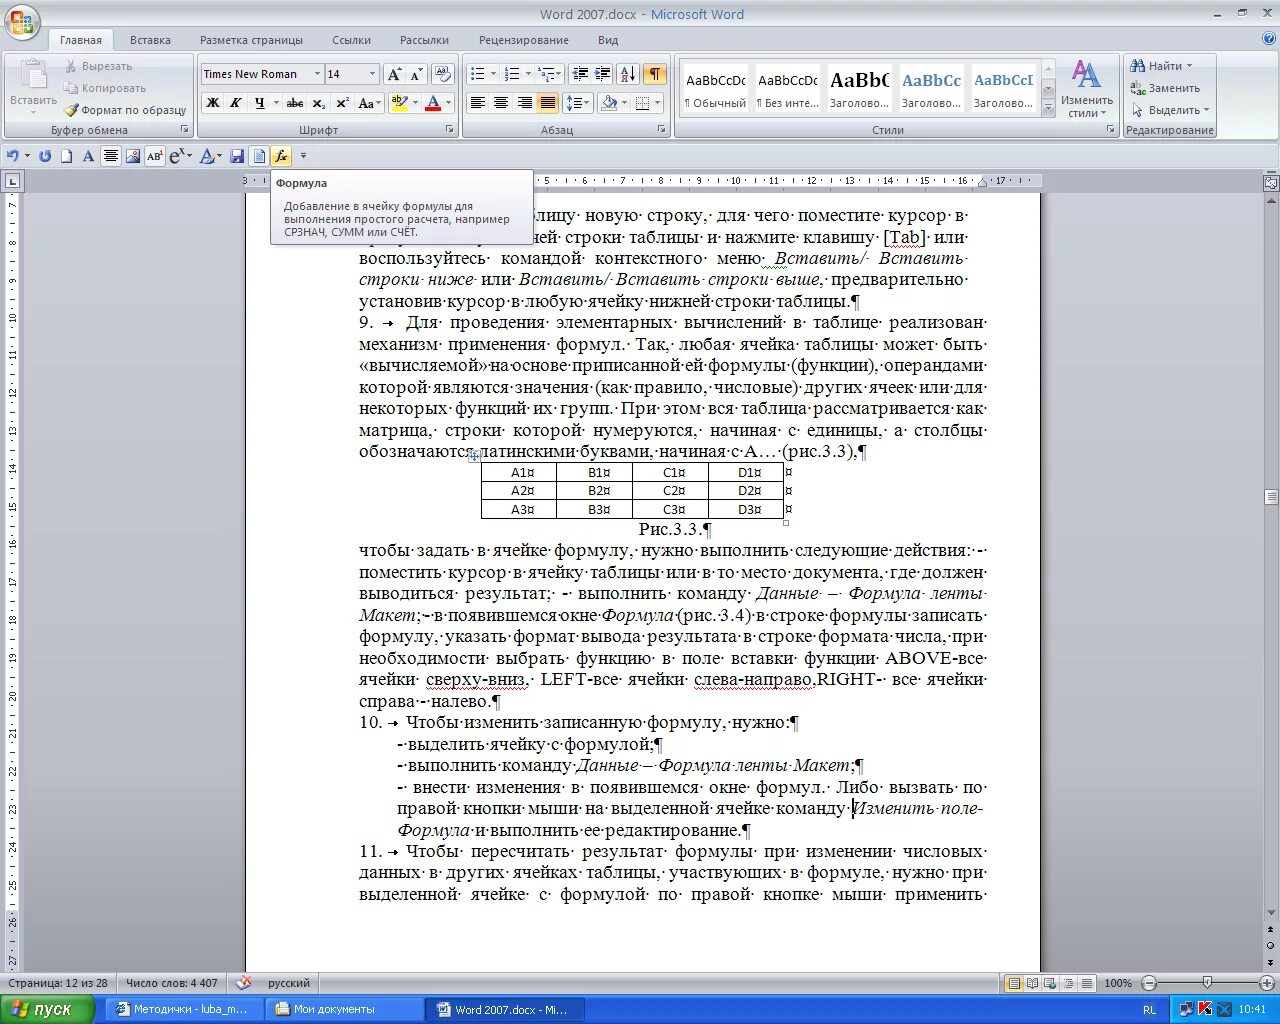Apply the Обычный style from gallery
The image size is (1280, 1024).
tap(715, 89)
